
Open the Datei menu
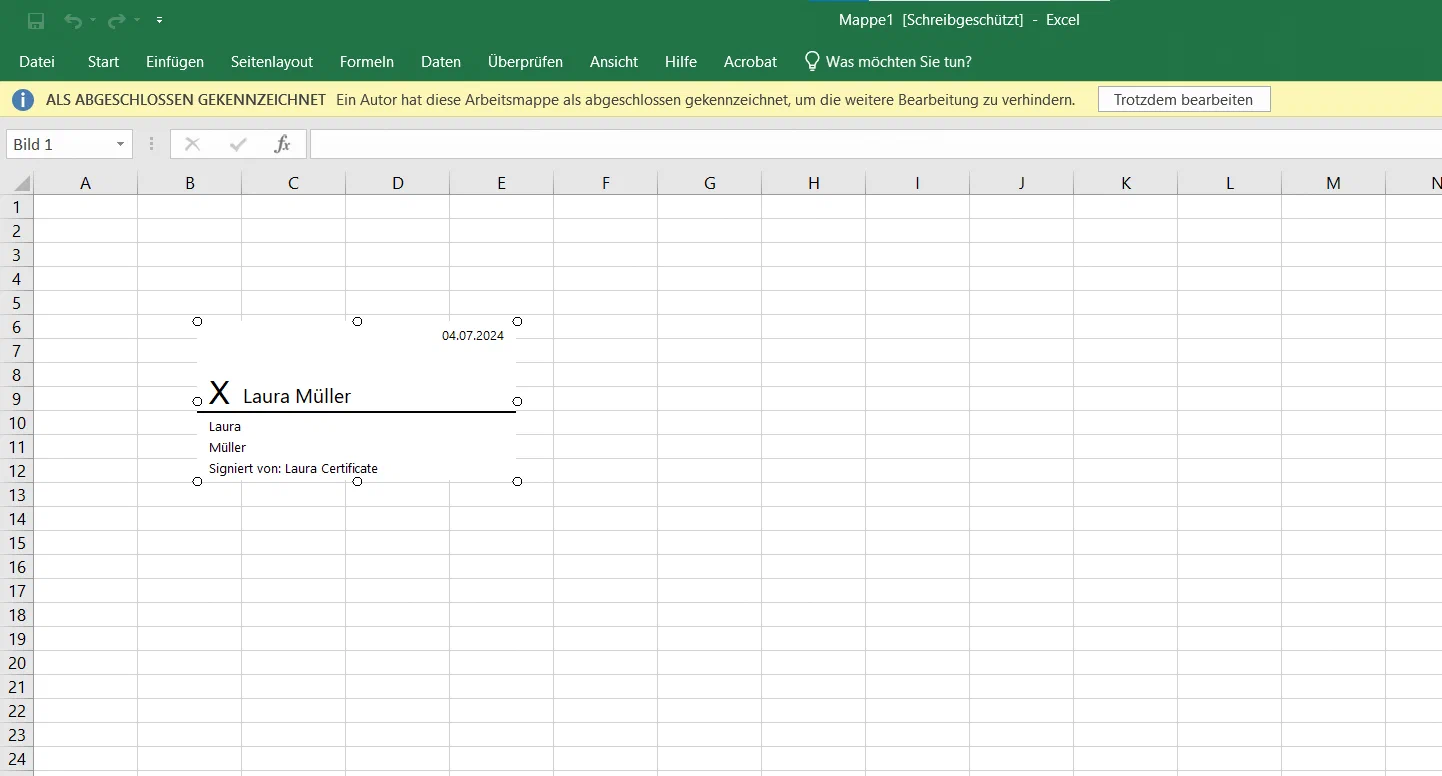pos(37,61)
